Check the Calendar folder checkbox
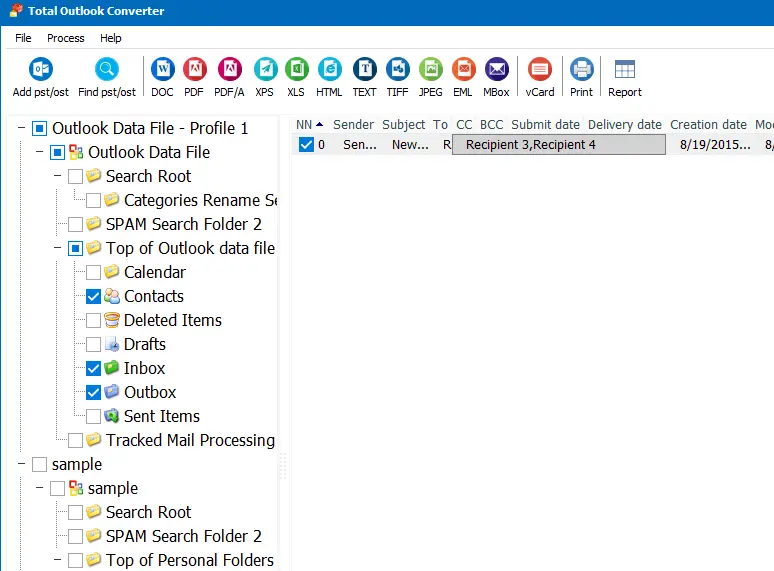This screenshot has width=774, height=571. (x=93, y=272)
